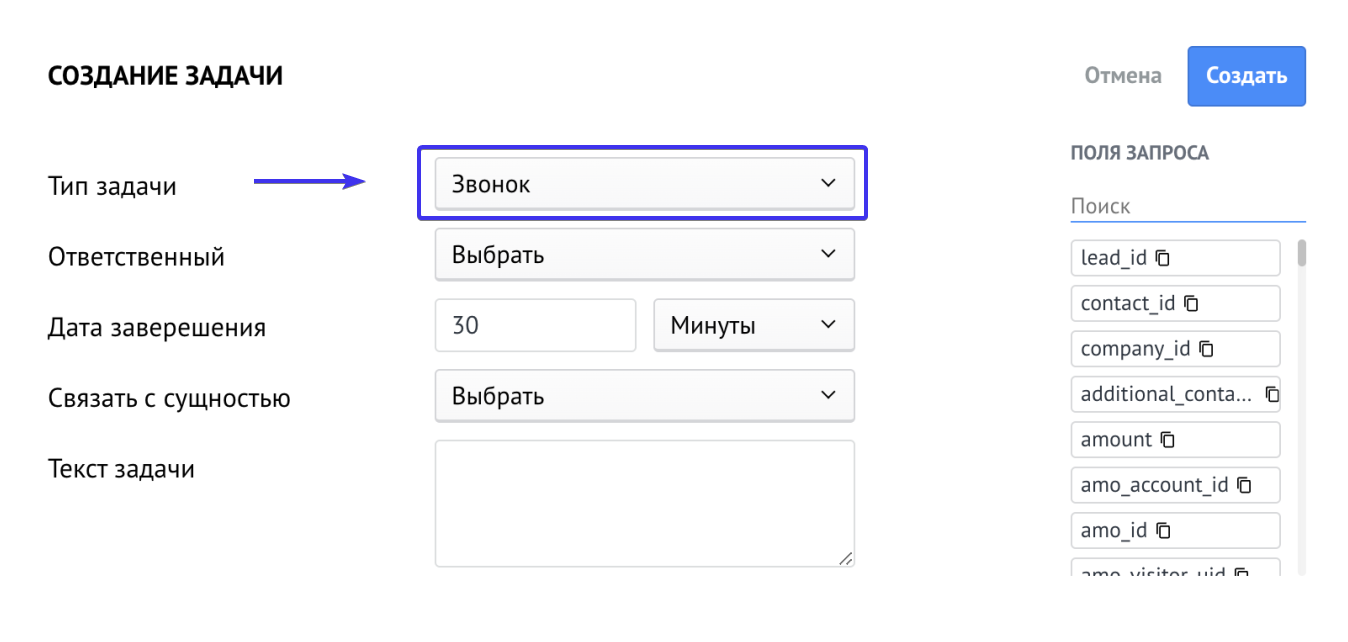
Task: Copy the amo_visitor_uid field icon
Action: [1242, 574]
